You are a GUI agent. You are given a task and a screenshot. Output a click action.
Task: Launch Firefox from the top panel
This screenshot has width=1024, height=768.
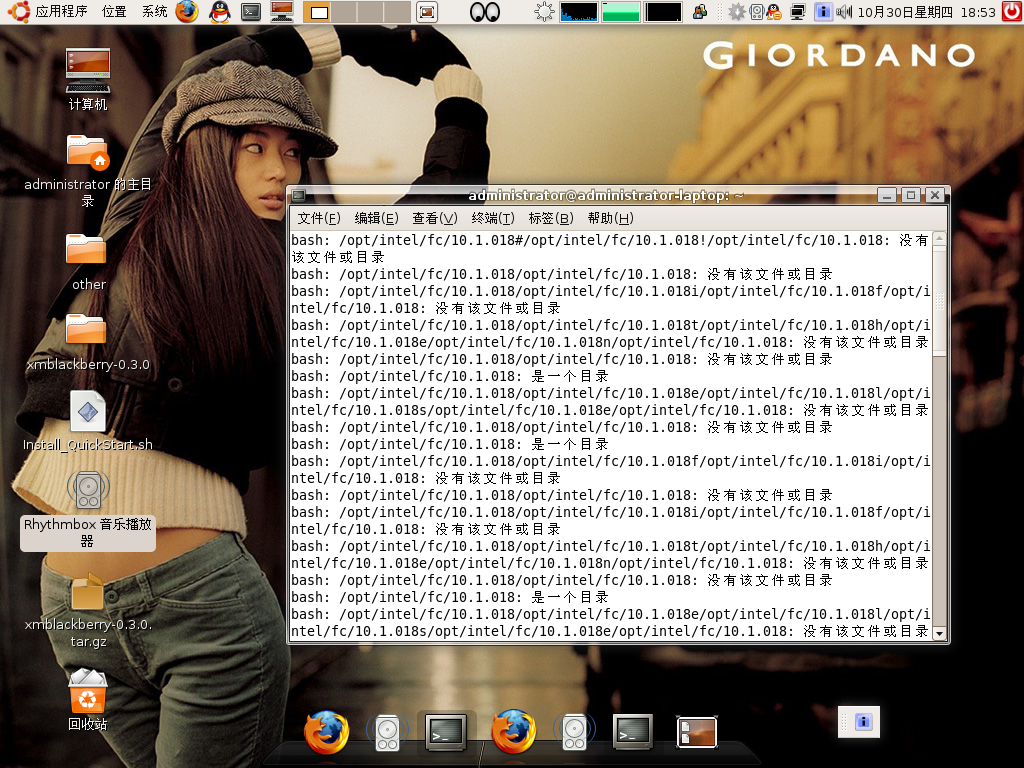point(187,12)
